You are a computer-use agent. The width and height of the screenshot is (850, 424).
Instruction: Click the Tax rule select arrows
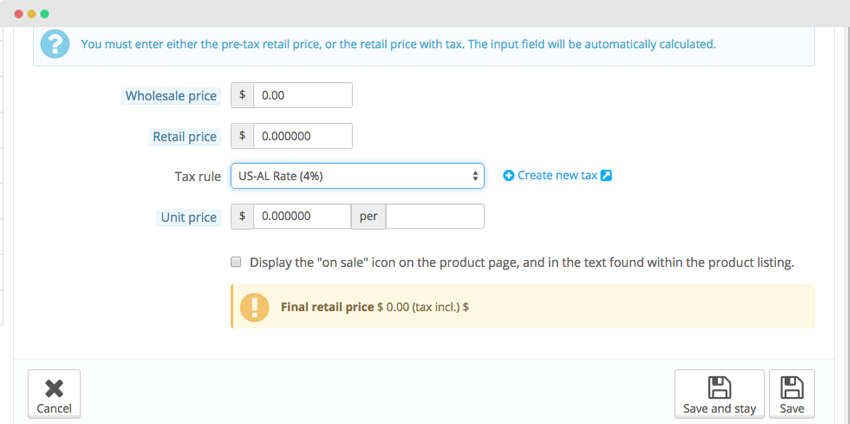pos(475,176)
